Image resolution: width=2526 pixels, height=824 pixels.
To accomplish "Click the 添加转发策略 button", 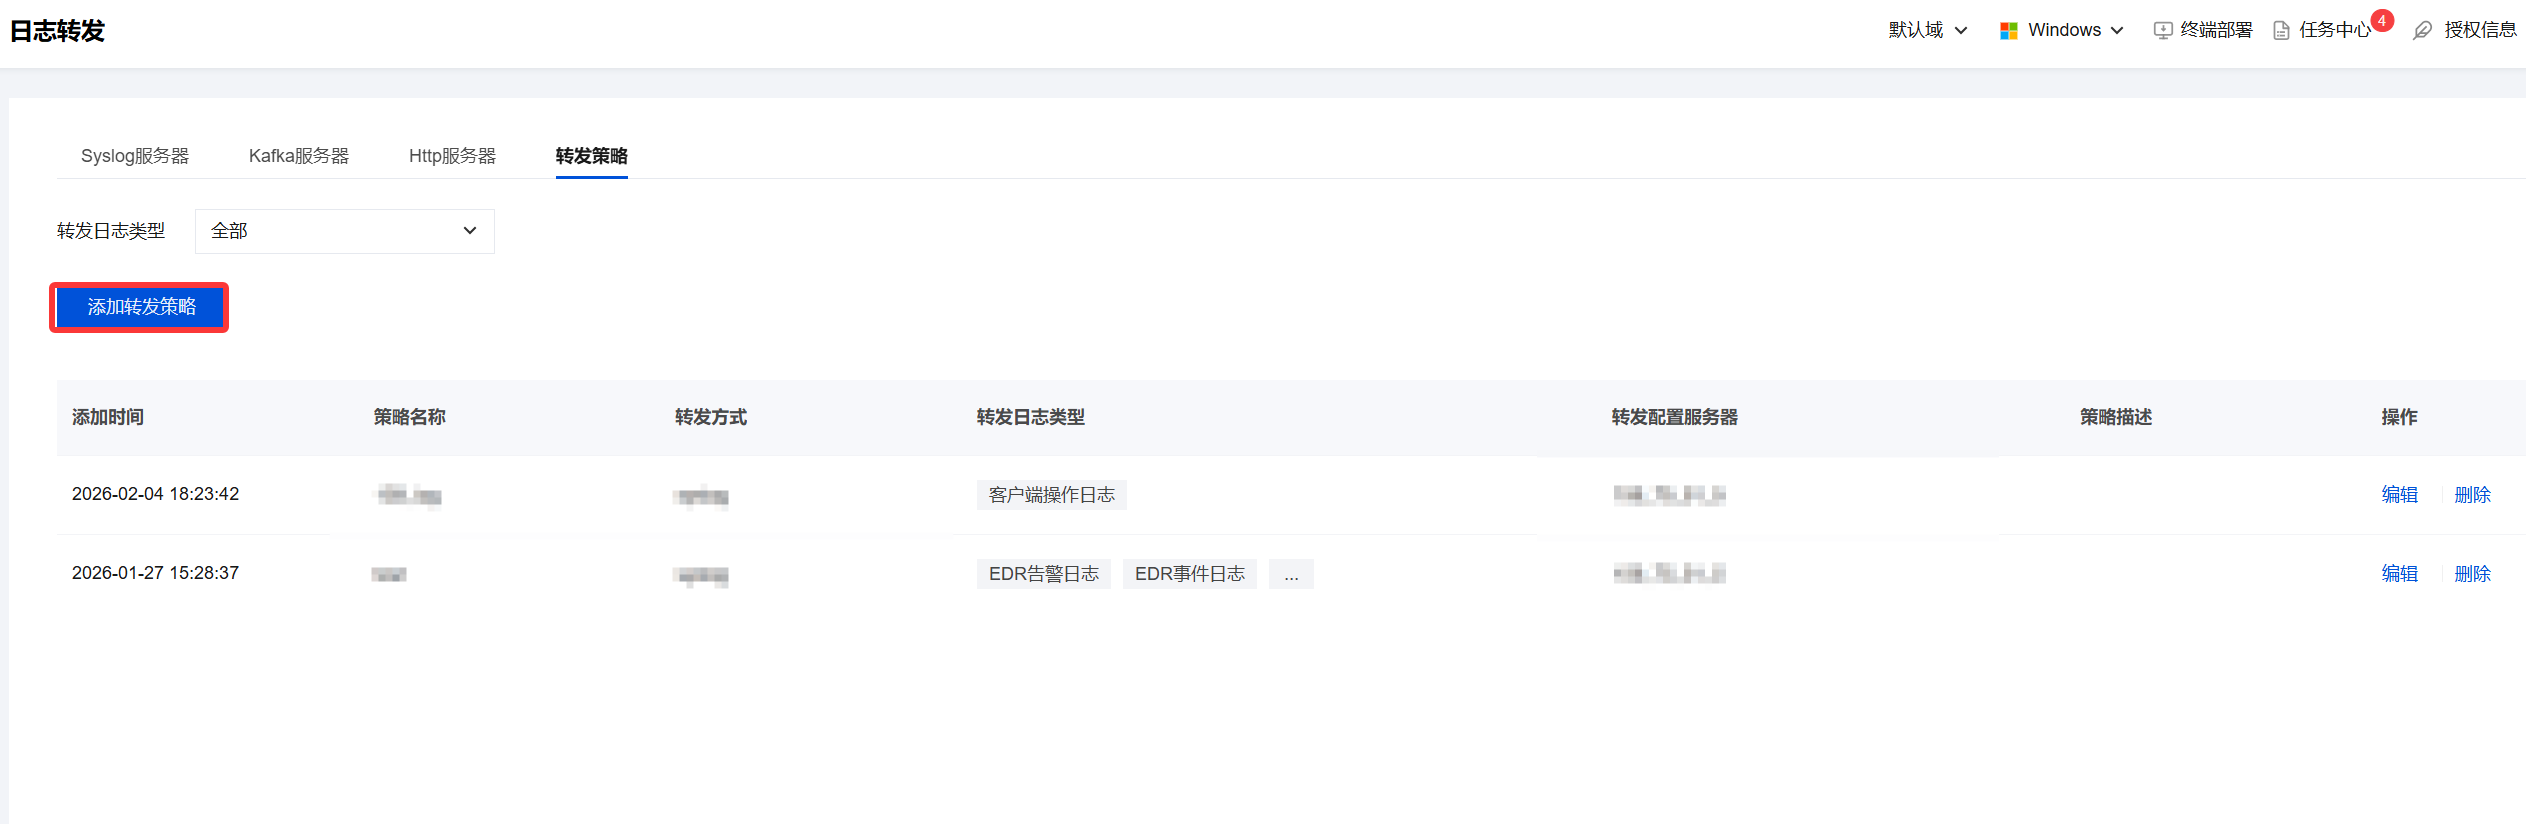I will [x=140, y=307].
